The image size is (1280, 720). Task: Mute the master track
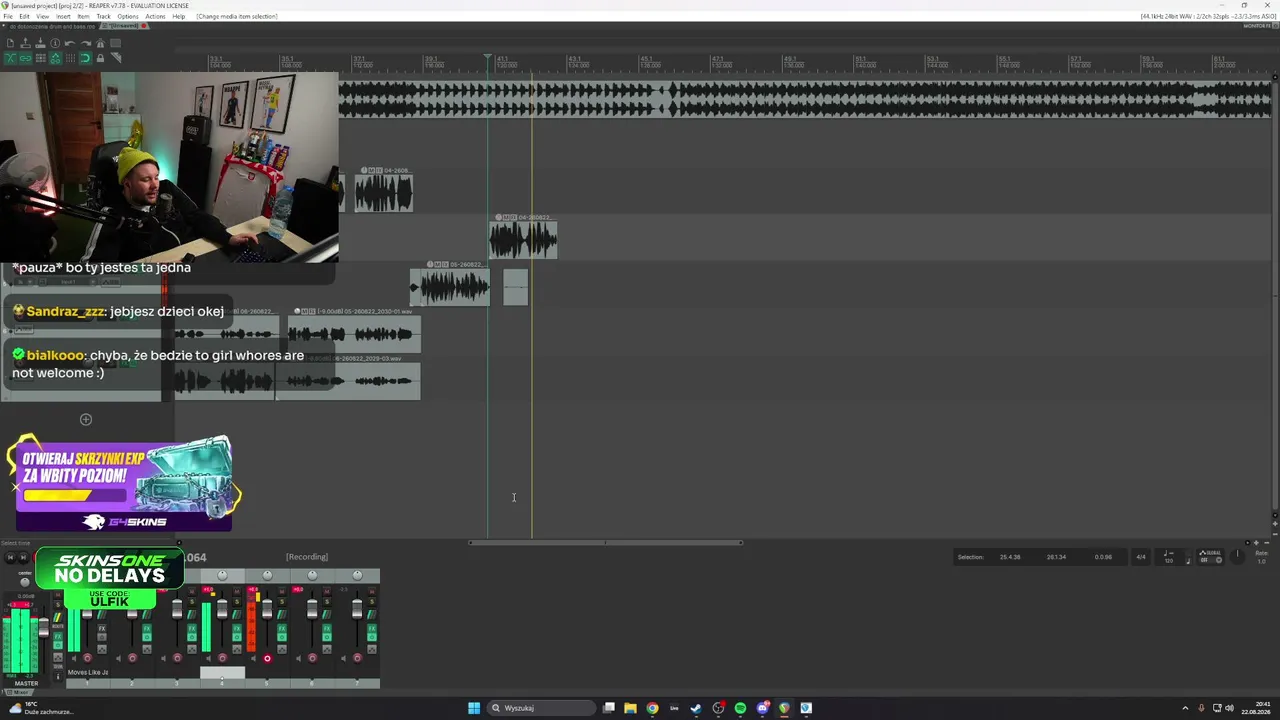(x=57, y=595)
